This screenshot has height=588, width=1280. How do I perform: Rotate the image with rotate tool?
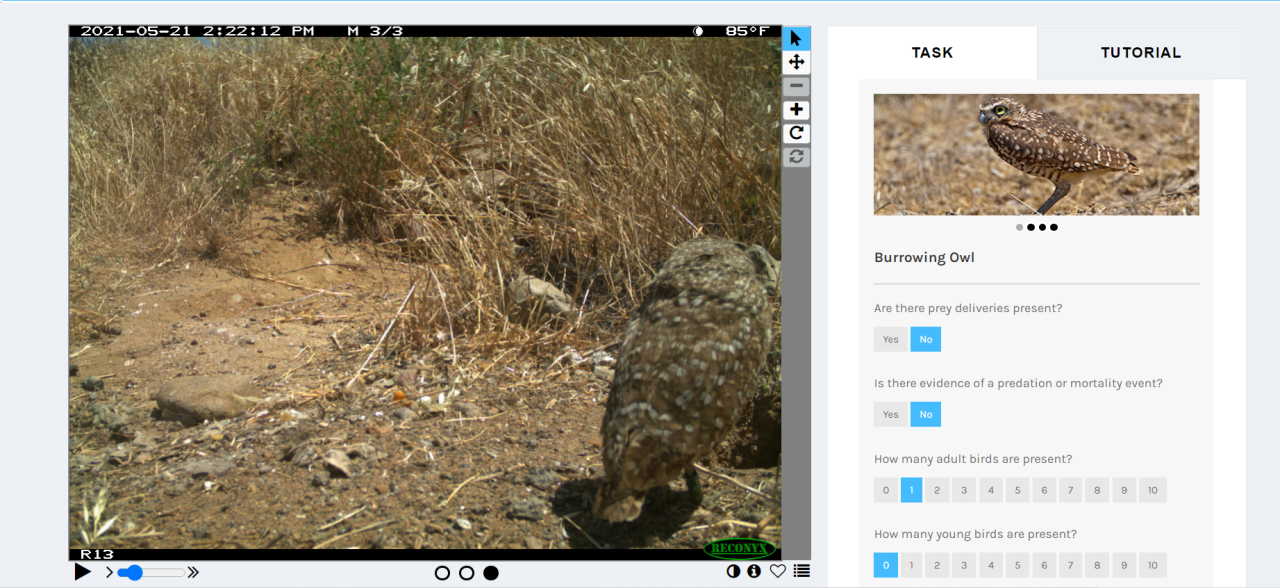[x=796, y=133]
